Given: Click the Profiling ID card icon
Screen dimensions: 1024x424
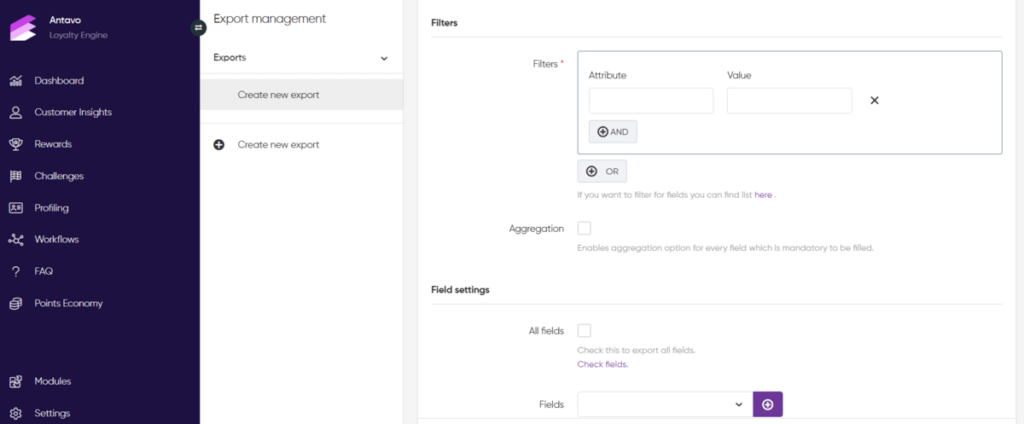Looking at the screenshot, I should (x=16, y=208).
